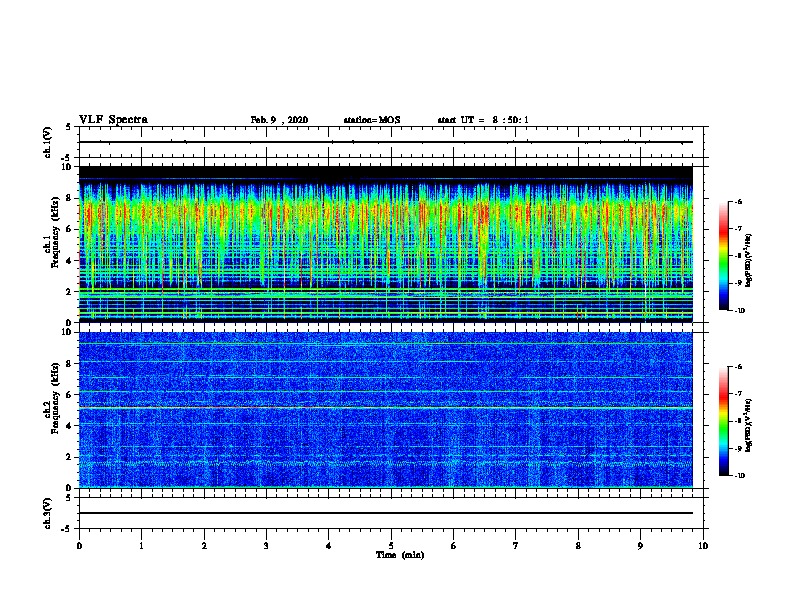This screenshot has width=792, height=612.
Task: Click the time axis tick label '10'
Action: (x=703, y=545)
